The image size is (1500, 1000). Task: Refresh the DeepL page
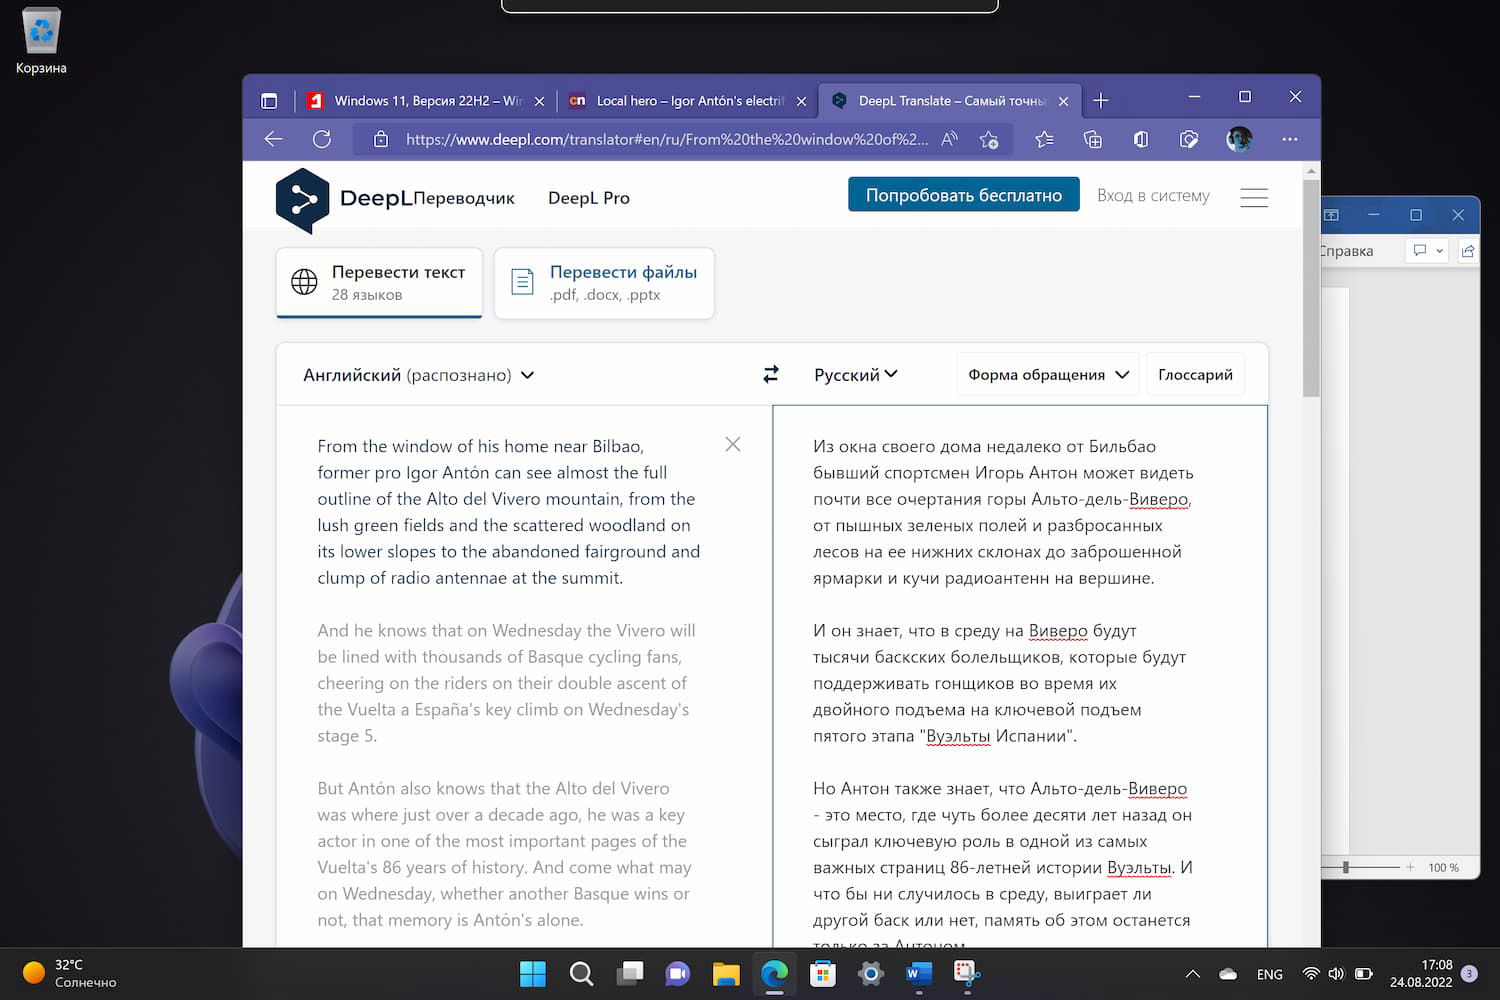[321, 139]
